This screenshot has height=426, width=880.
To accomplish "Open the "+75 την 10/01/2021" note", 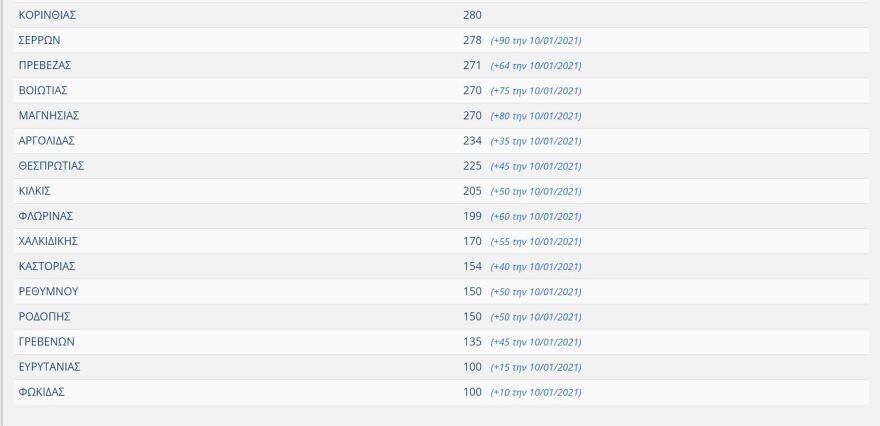I will pos(536,91).
